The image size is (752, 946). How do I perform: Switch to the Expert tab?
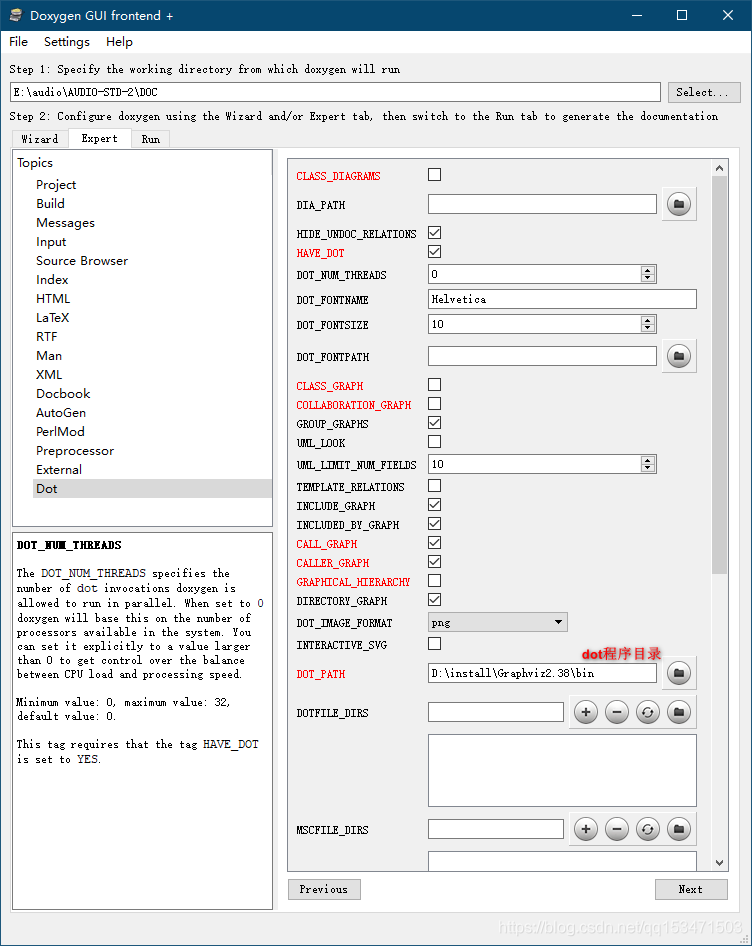point(100,138)
